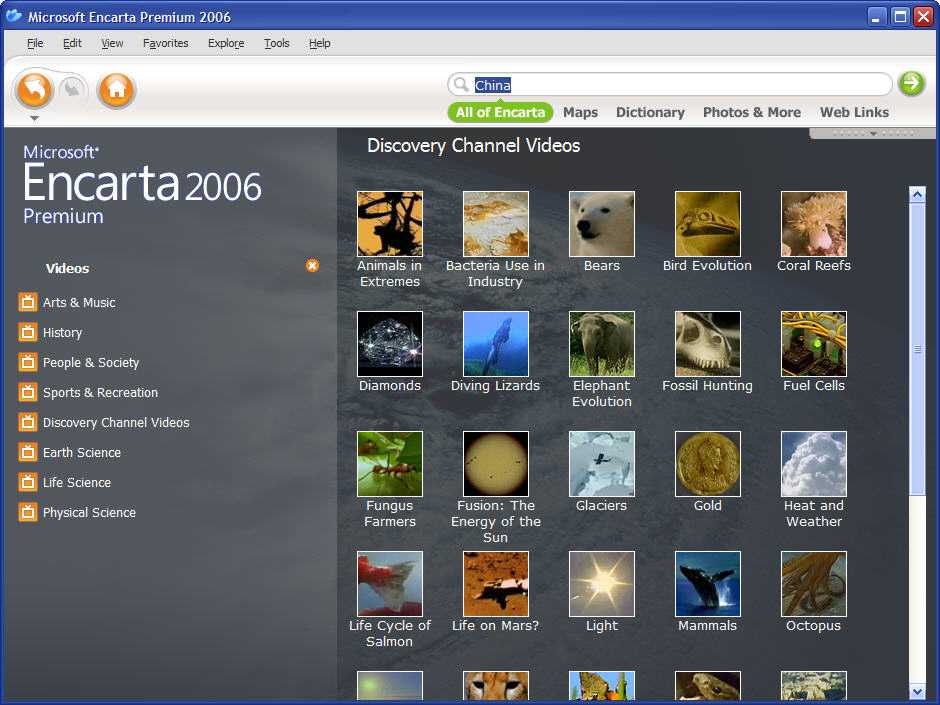Viewport: 940px width, 705px height.
Task: Open the Animals in Extremes video thumbnail
Action: tap(390, 224)
